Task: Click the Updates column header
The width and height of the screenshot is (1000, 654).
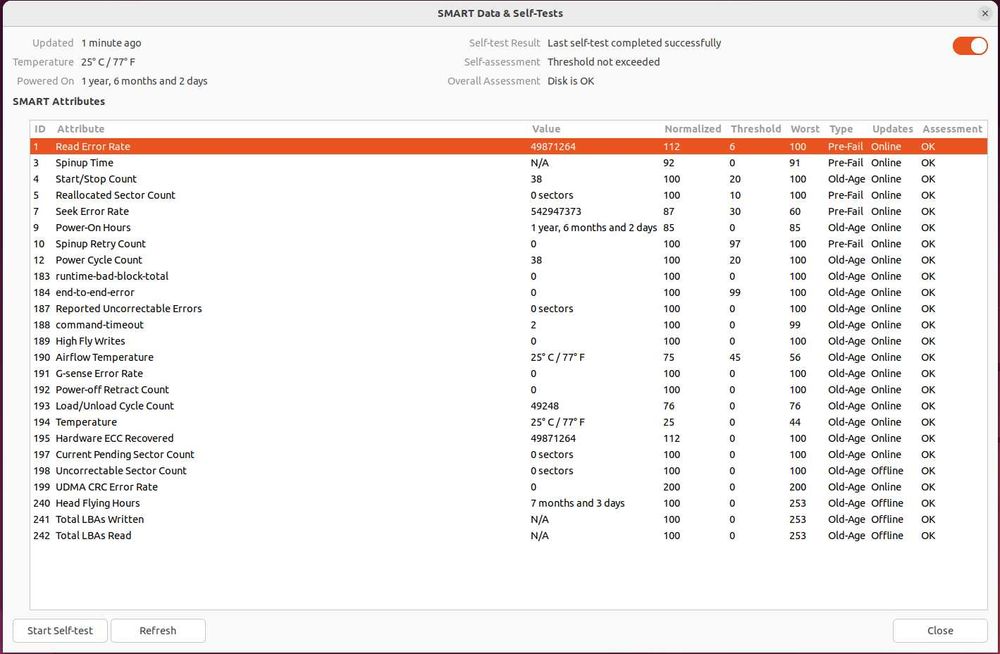Action: [x=892, y=129]
